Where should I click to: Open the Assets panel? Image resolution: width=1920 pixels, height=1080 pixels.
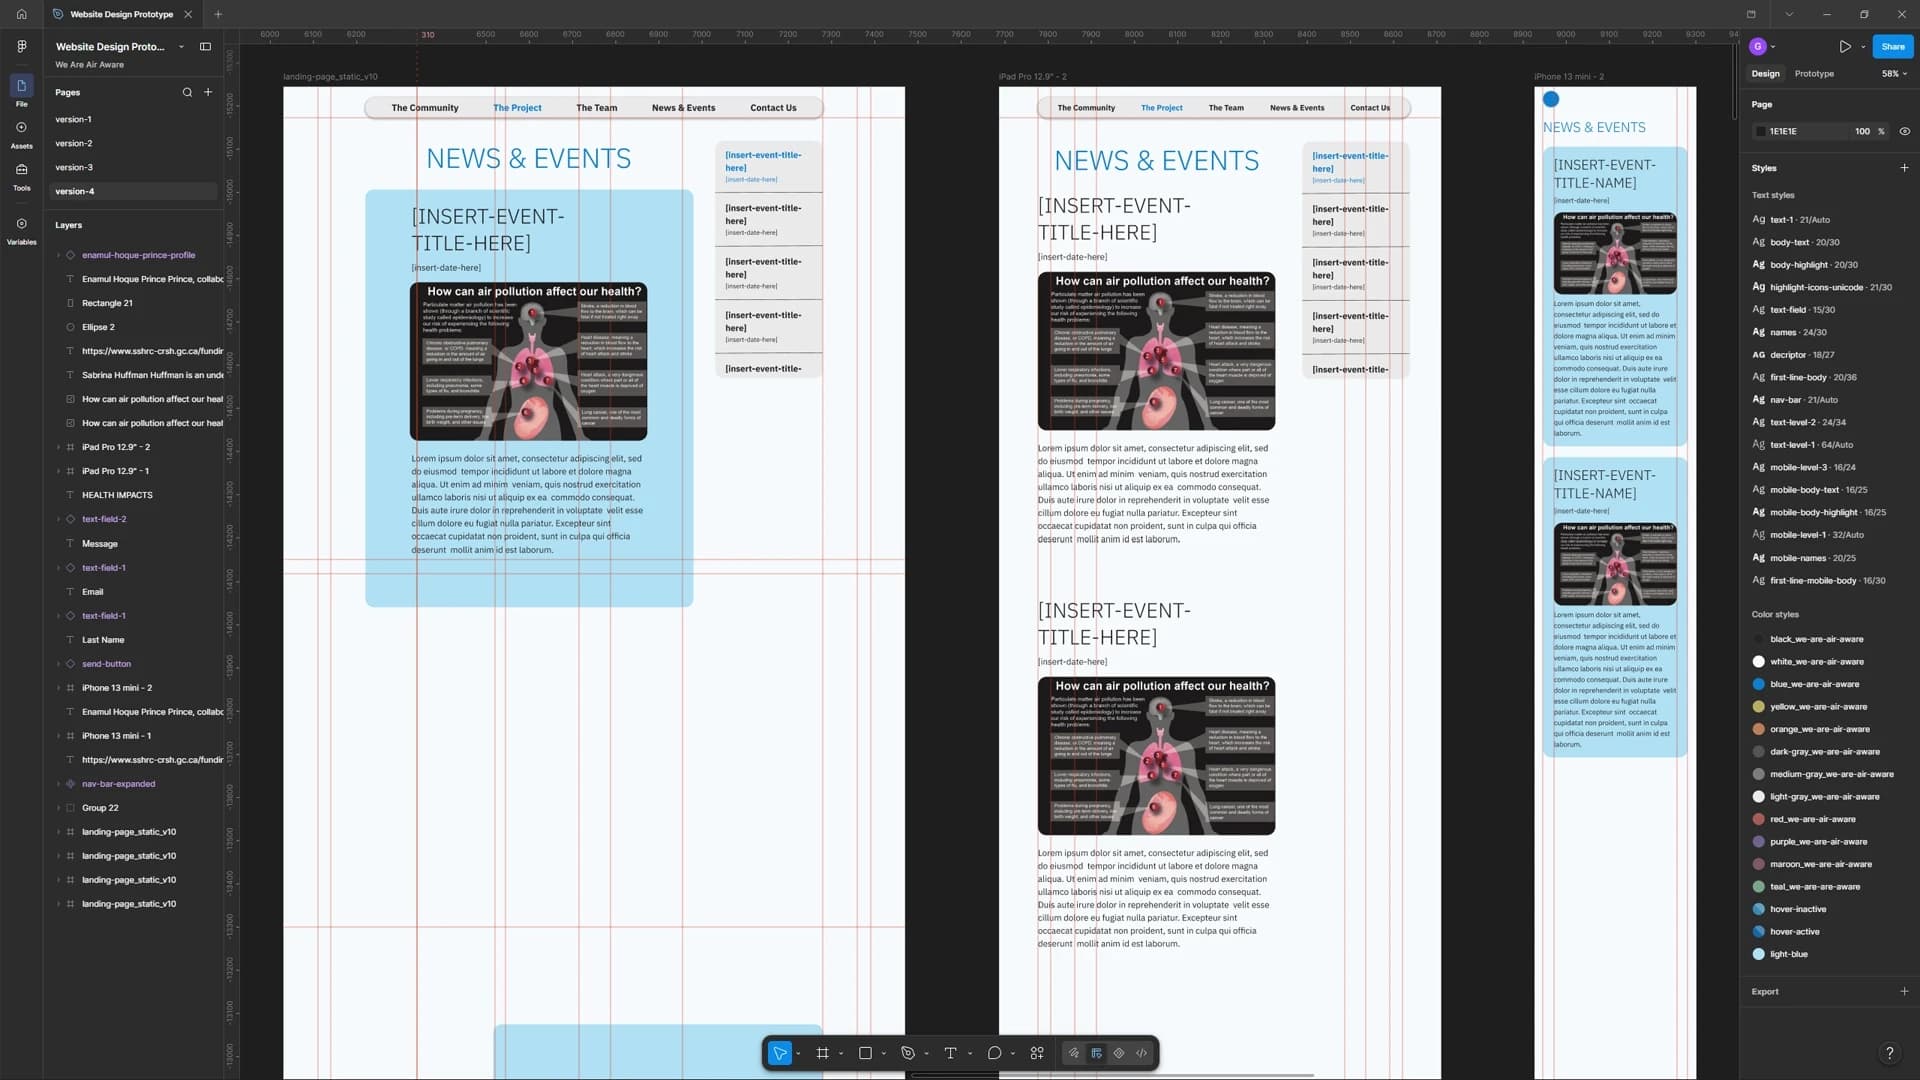pos(21,134)
